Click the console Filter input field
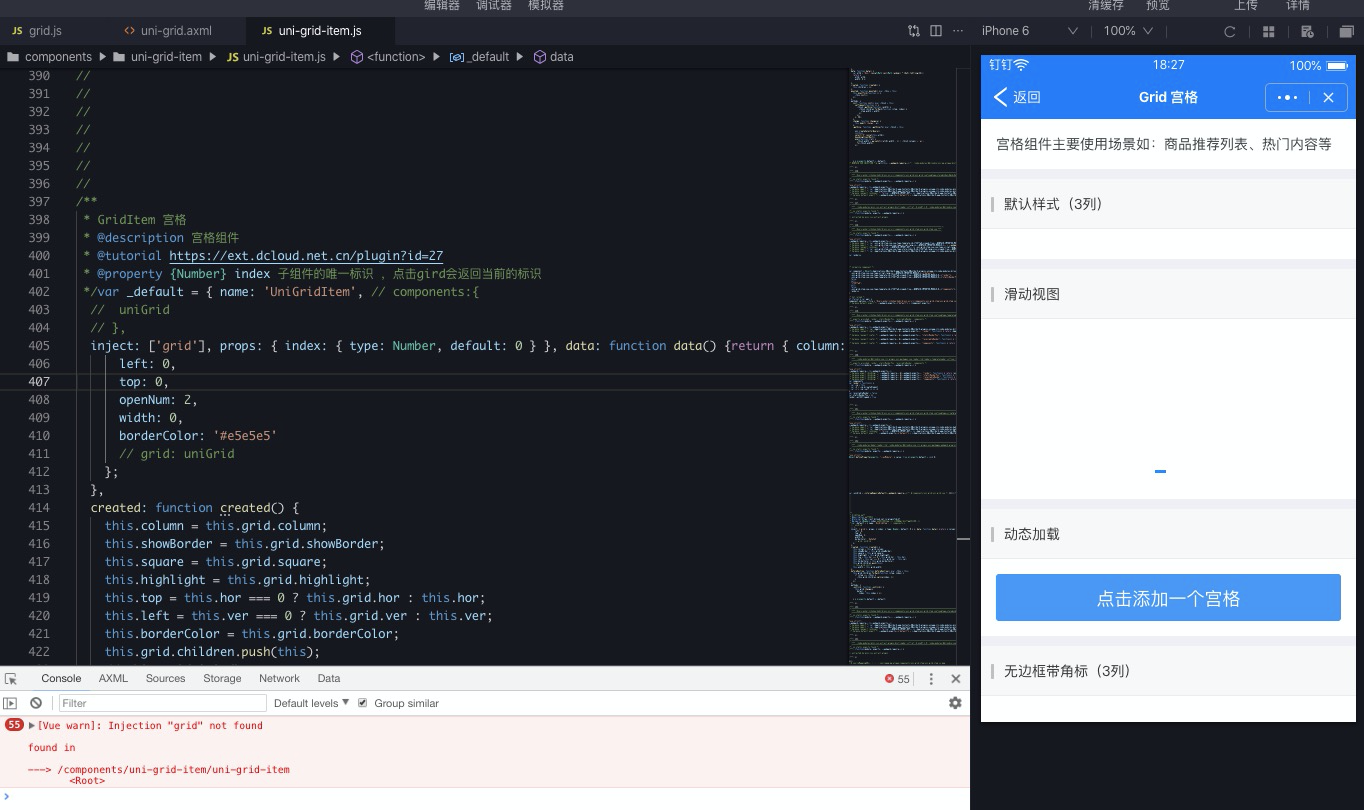This screenshot has width=1364, height=810. pyautogui.click(x=160, y=703)
